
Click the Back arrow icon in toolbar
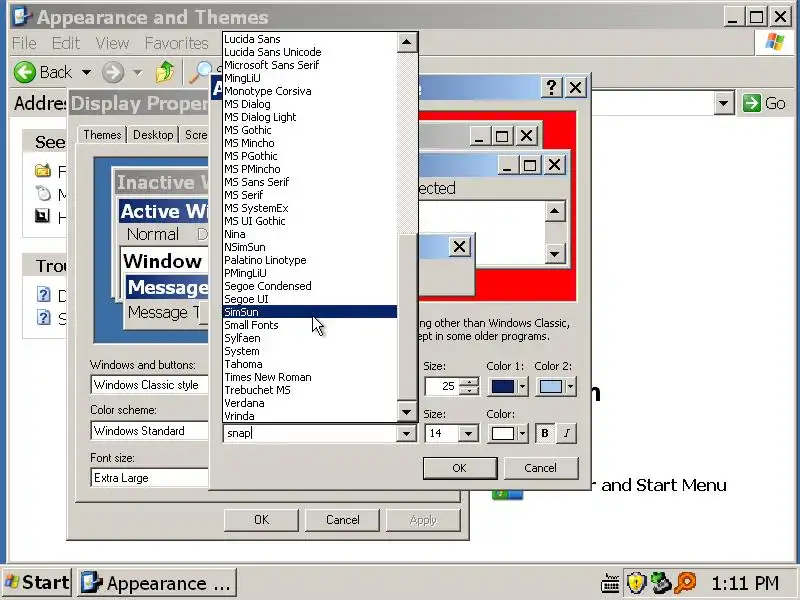click(x=24, y=72)
